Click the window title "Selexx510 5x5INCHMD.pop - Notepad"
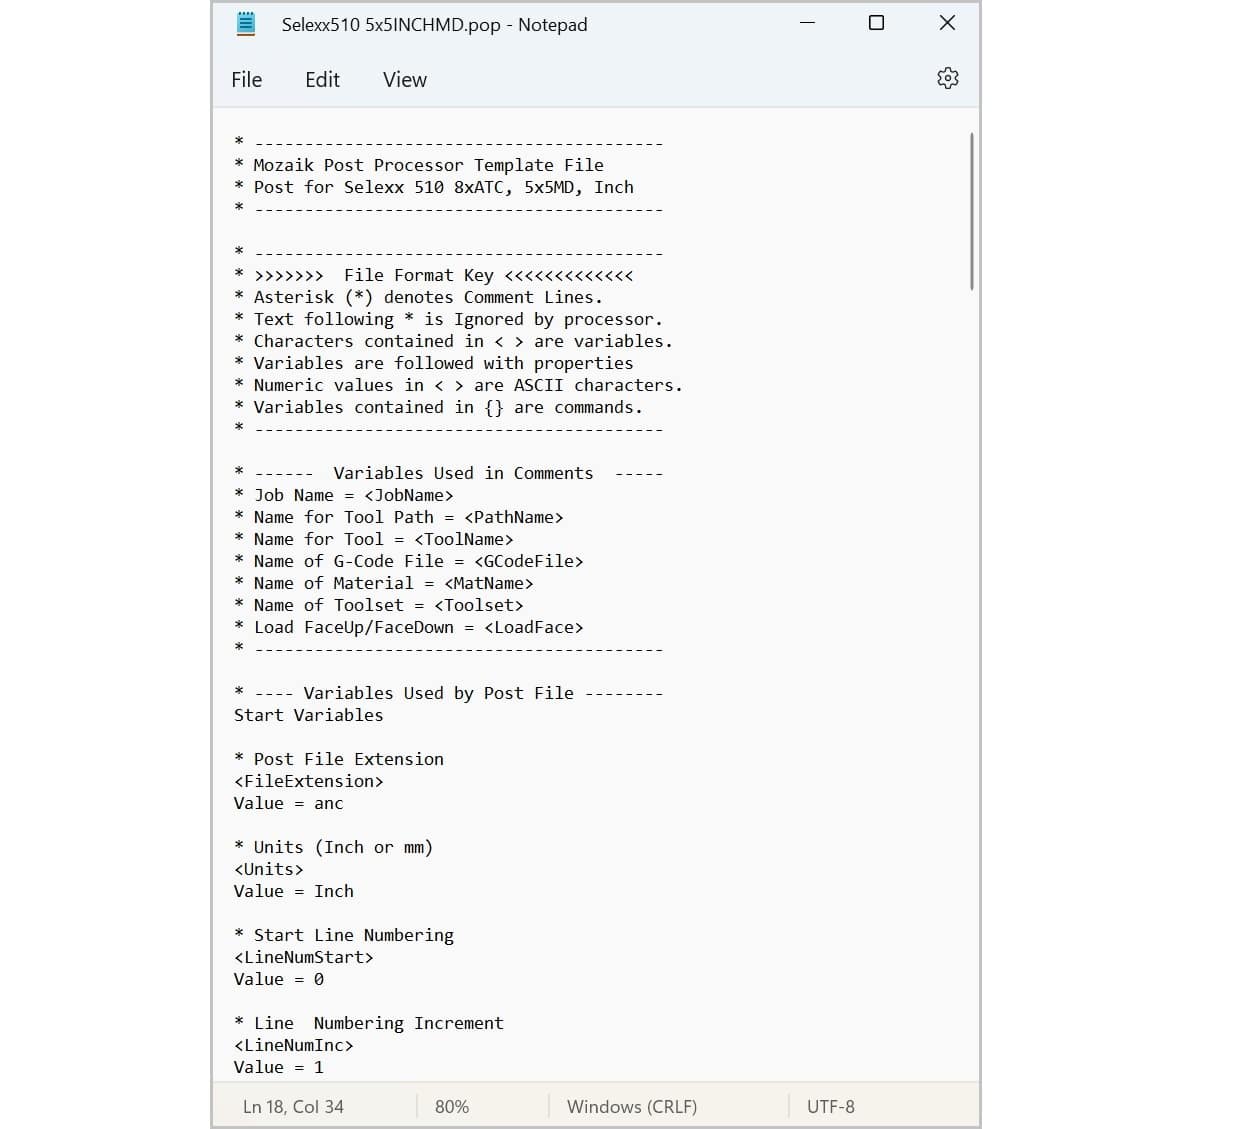 pyautogui.click(x=434, y=25)
